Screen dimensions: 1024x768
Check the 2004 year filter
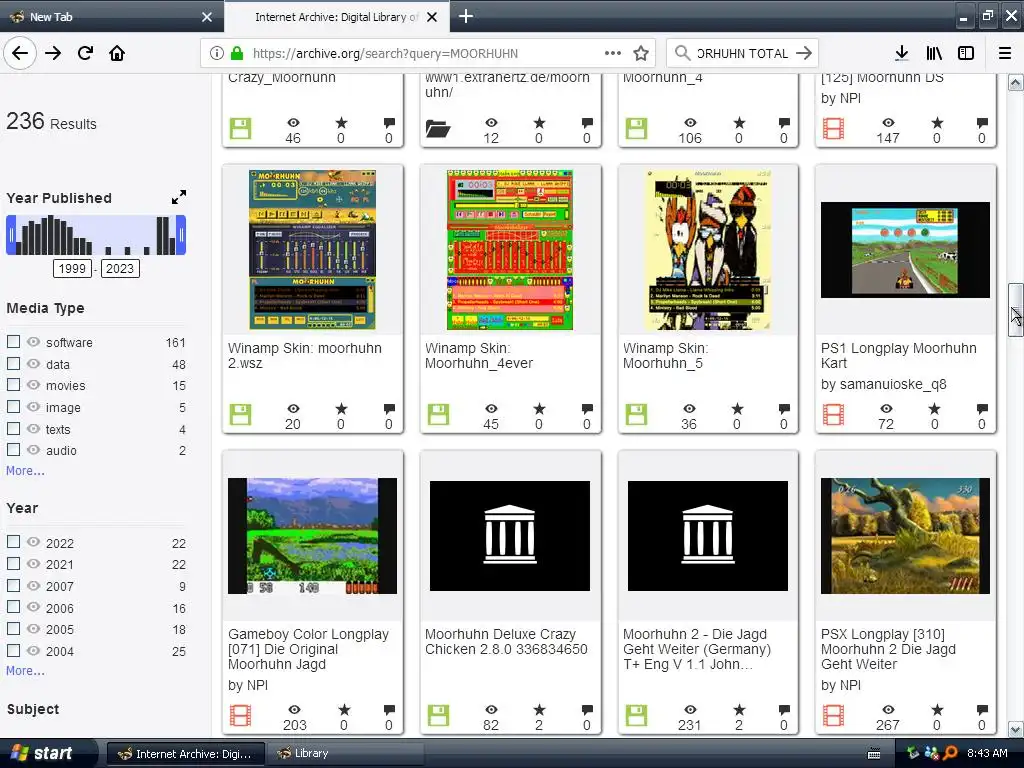pos(13,650)
